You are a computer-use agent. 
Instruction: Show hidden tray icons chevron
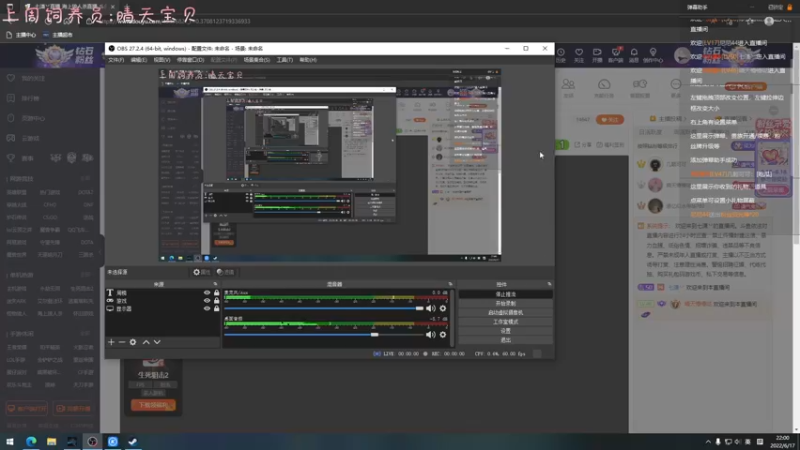[708, 442]
